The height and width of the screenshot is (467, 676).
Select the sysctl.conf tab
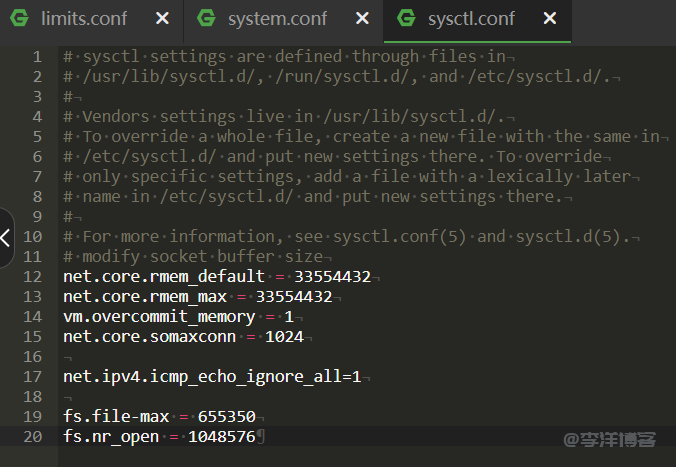click(478, 19)
